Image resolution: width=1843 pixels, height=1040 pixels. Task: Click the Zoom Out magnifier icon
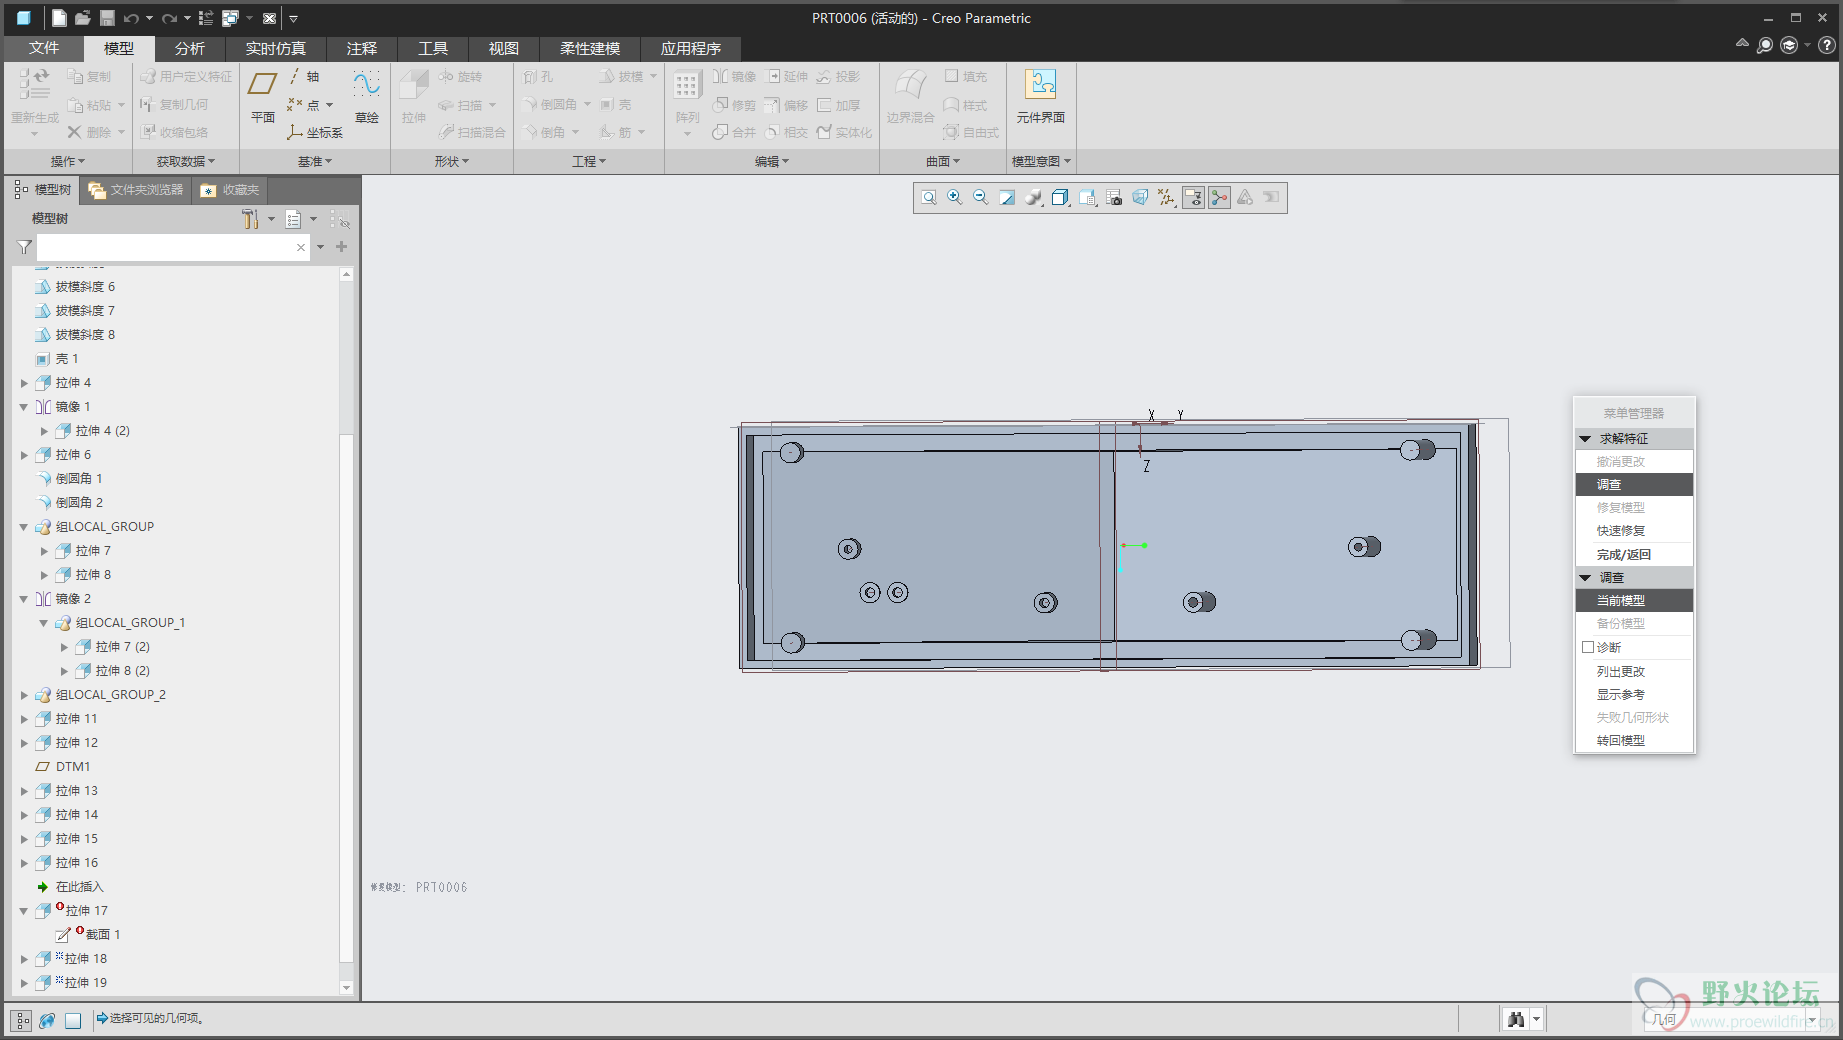(981, 198)
